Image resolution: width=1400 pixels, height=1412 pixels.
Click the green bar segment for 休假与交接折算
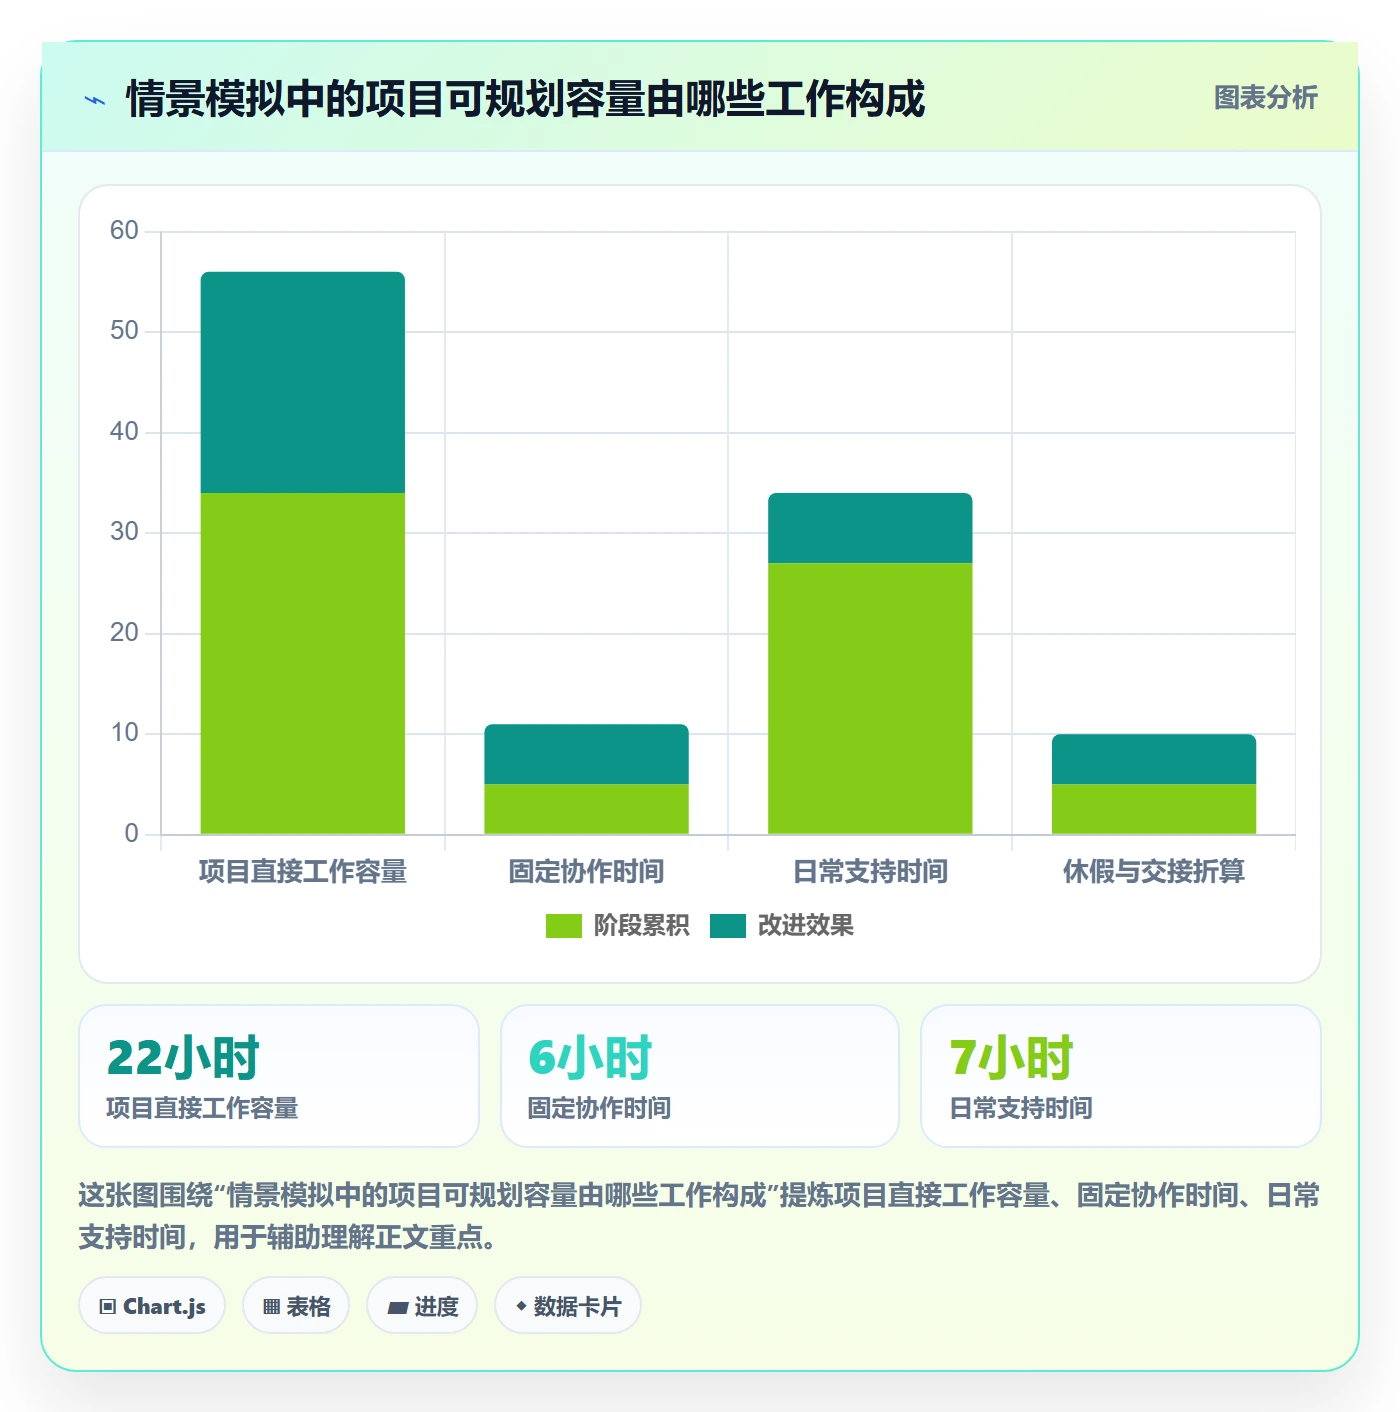pos(1154,809)
